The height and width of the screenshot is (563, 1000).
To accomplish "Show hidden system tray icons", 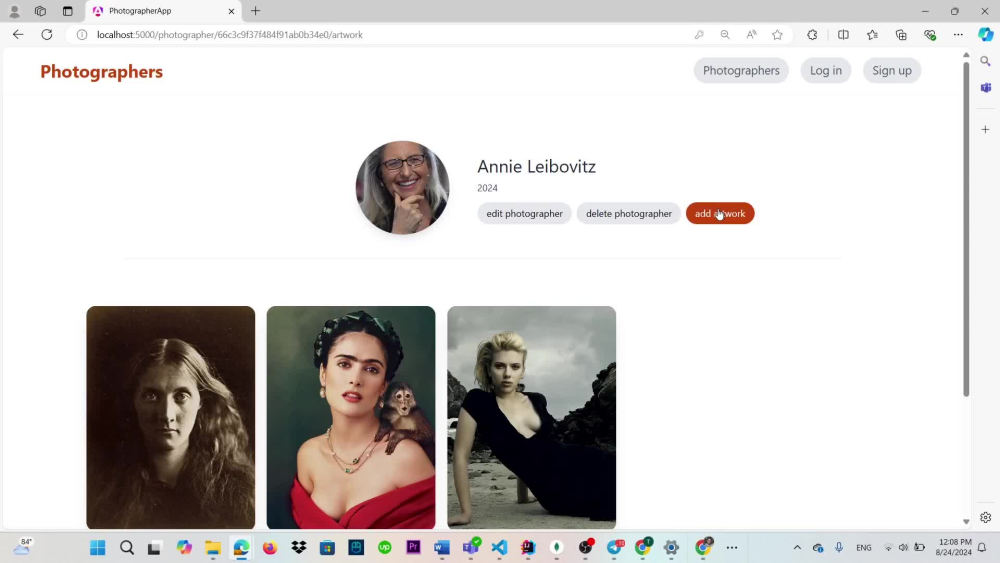I will (797, 548).
